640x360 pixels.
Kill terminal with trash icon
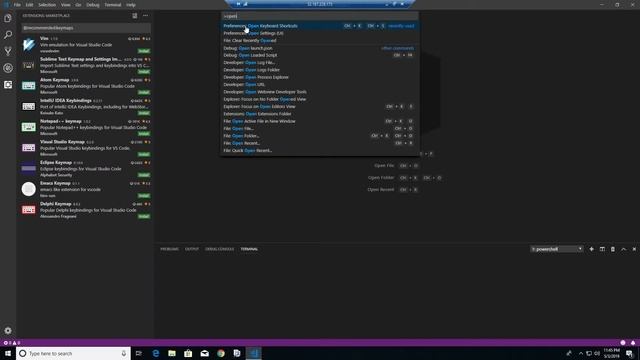613,249
